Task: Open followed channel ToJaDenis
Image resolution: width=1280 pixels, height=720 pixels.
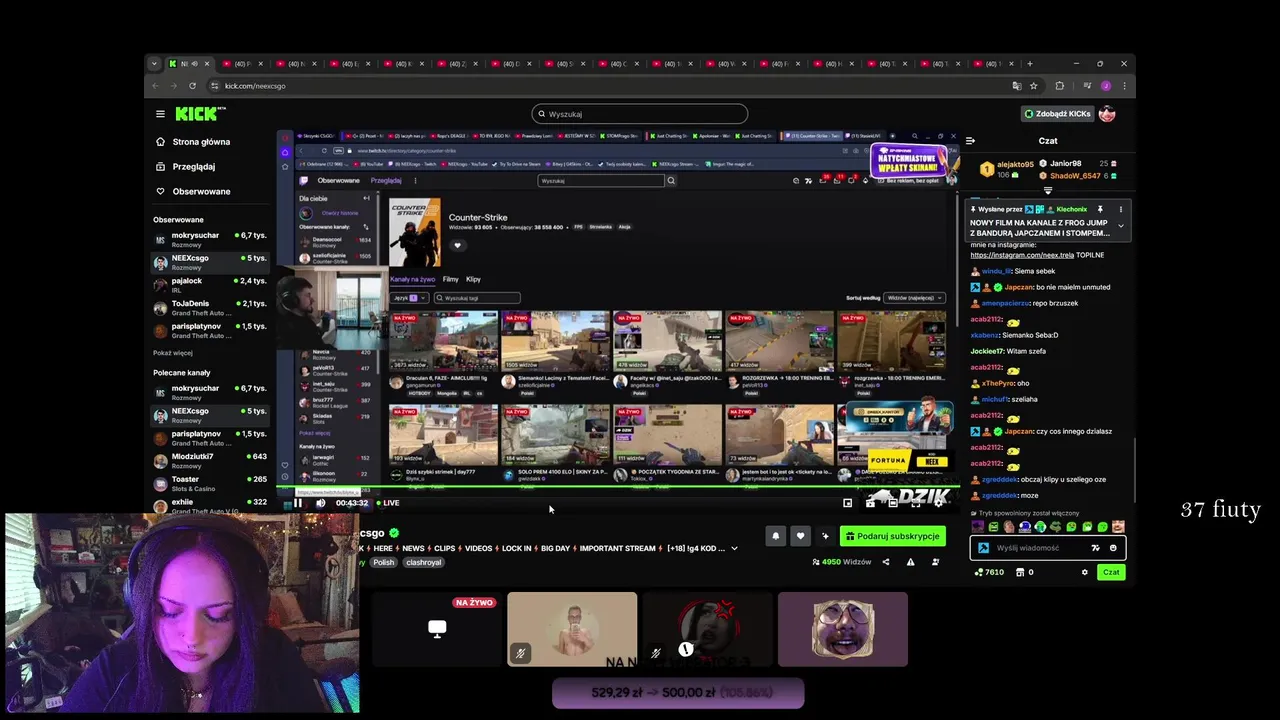Action: coord(210,307)
